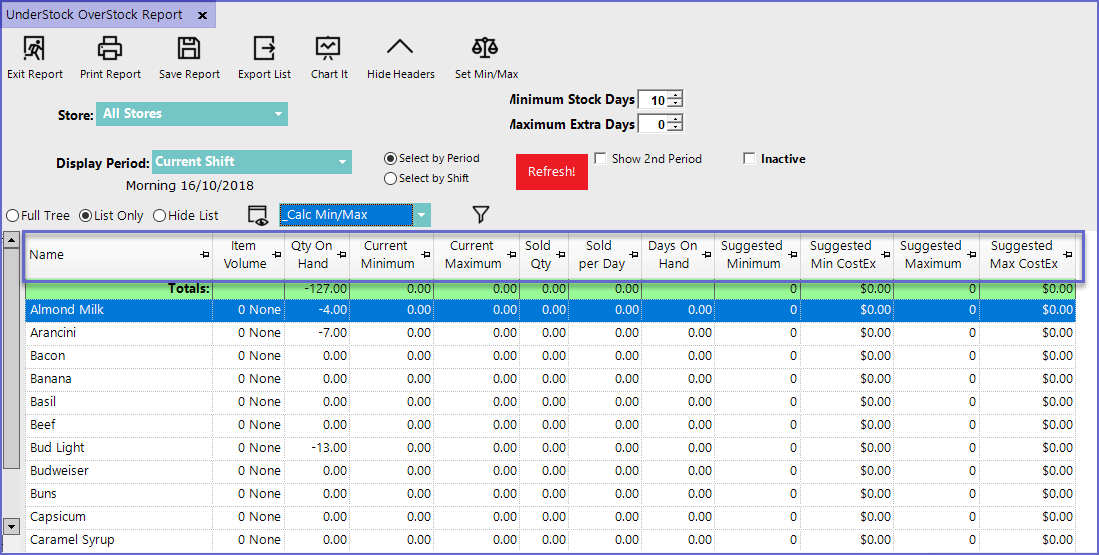
Task: Click the monitor eye view icon
Action: pos(258,216)
